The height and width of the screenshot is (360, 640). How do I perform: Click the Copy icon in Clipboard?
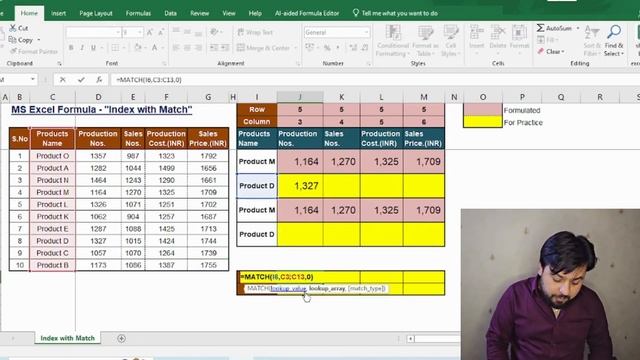(13, 40)
